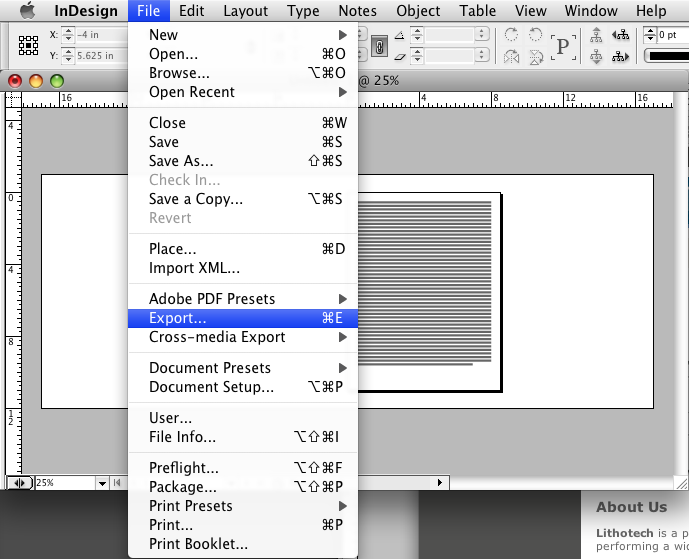Viewport: 689px width, 559px height.
Task: Click the striped text page thumbnail on canvas
Action: pos(429,292)
